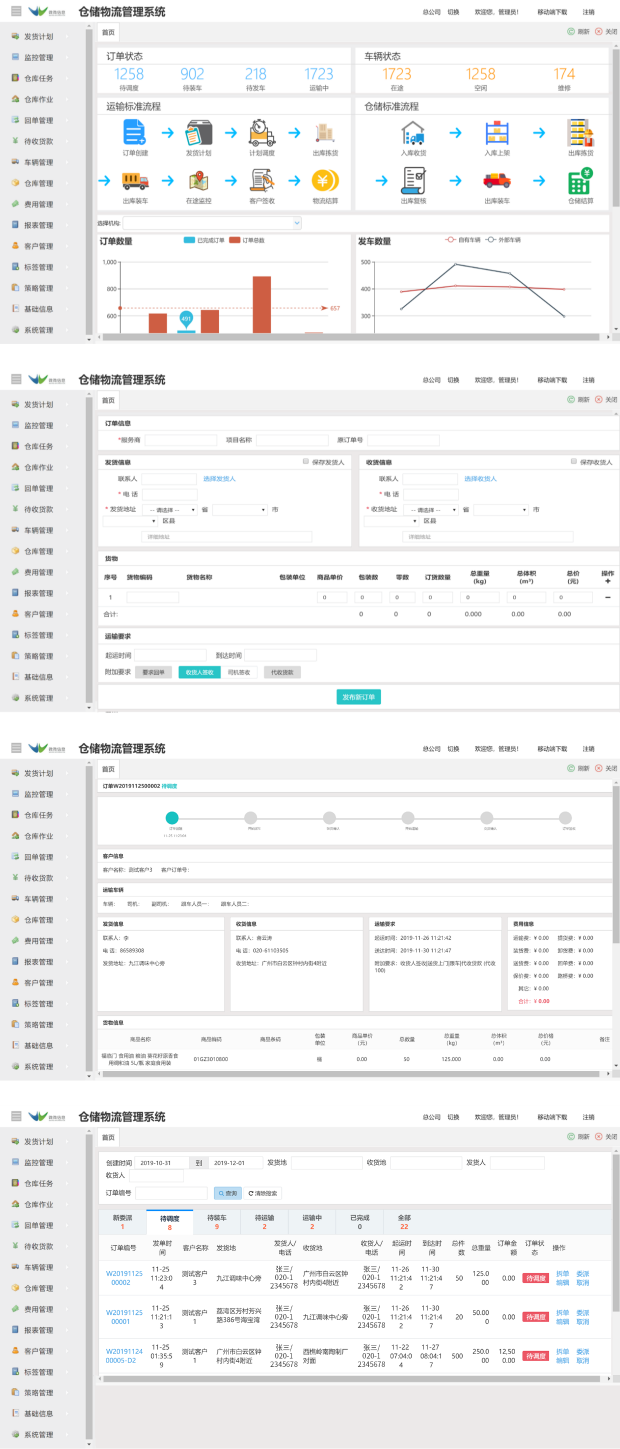
Task: Open the 入库收货 warehouse icon
Action: [x=413, y=131]
